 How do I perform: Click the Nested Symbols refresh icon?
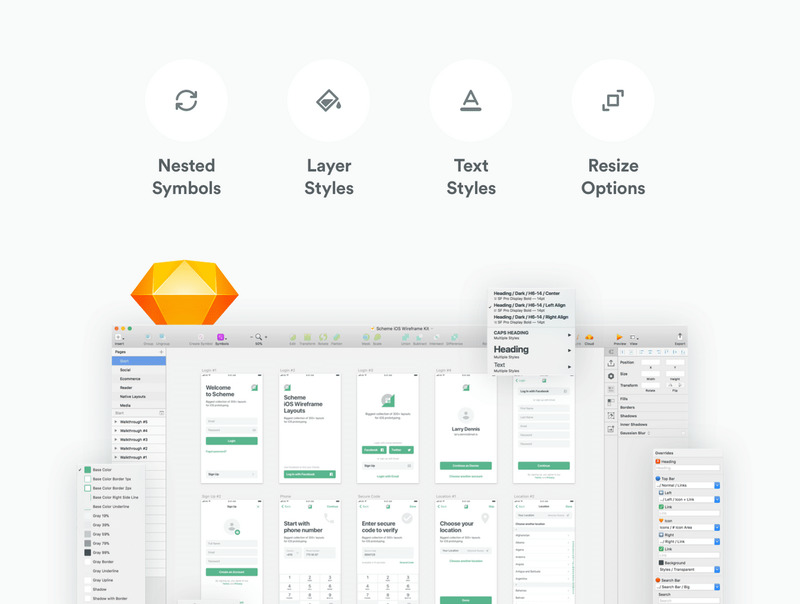click(186, 100)
